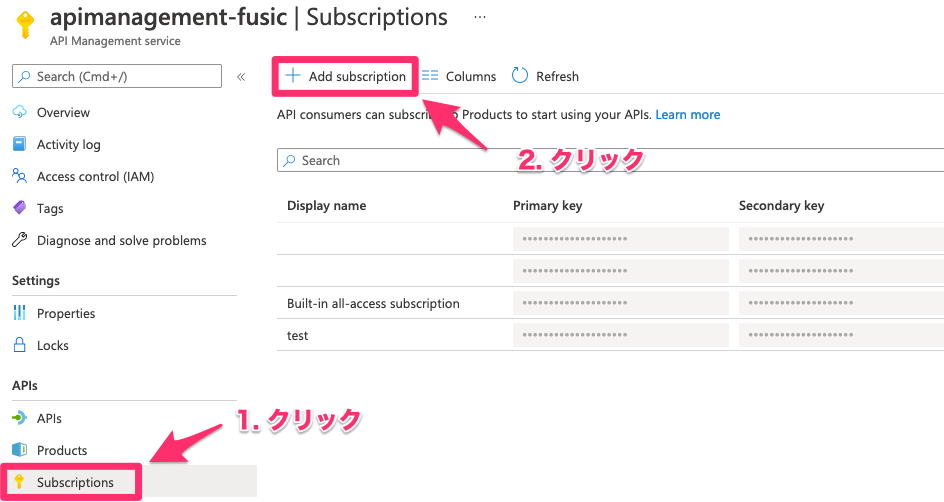The image size is (944, 502).
Task: Click the Overview cloud icon
Action: (x=19, y=112)
